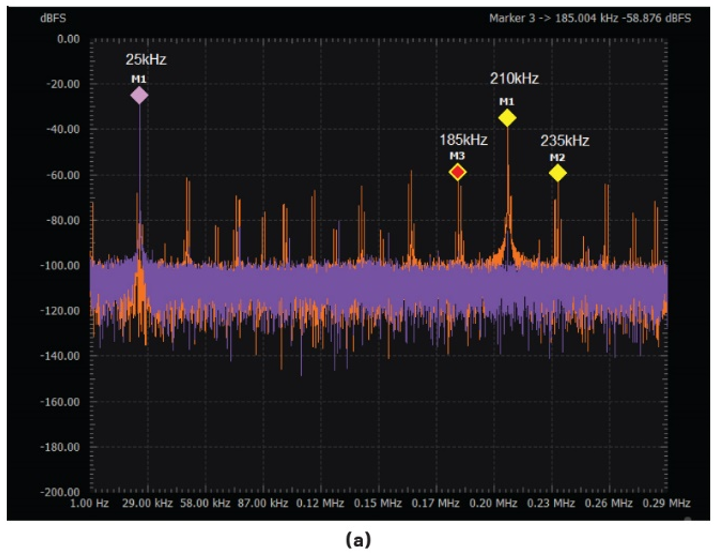Select the yellow M2 marker diamond at 235kHz
Image resolution: width=714 pixels, height=558 pixels.
click(x=557, y=173)
